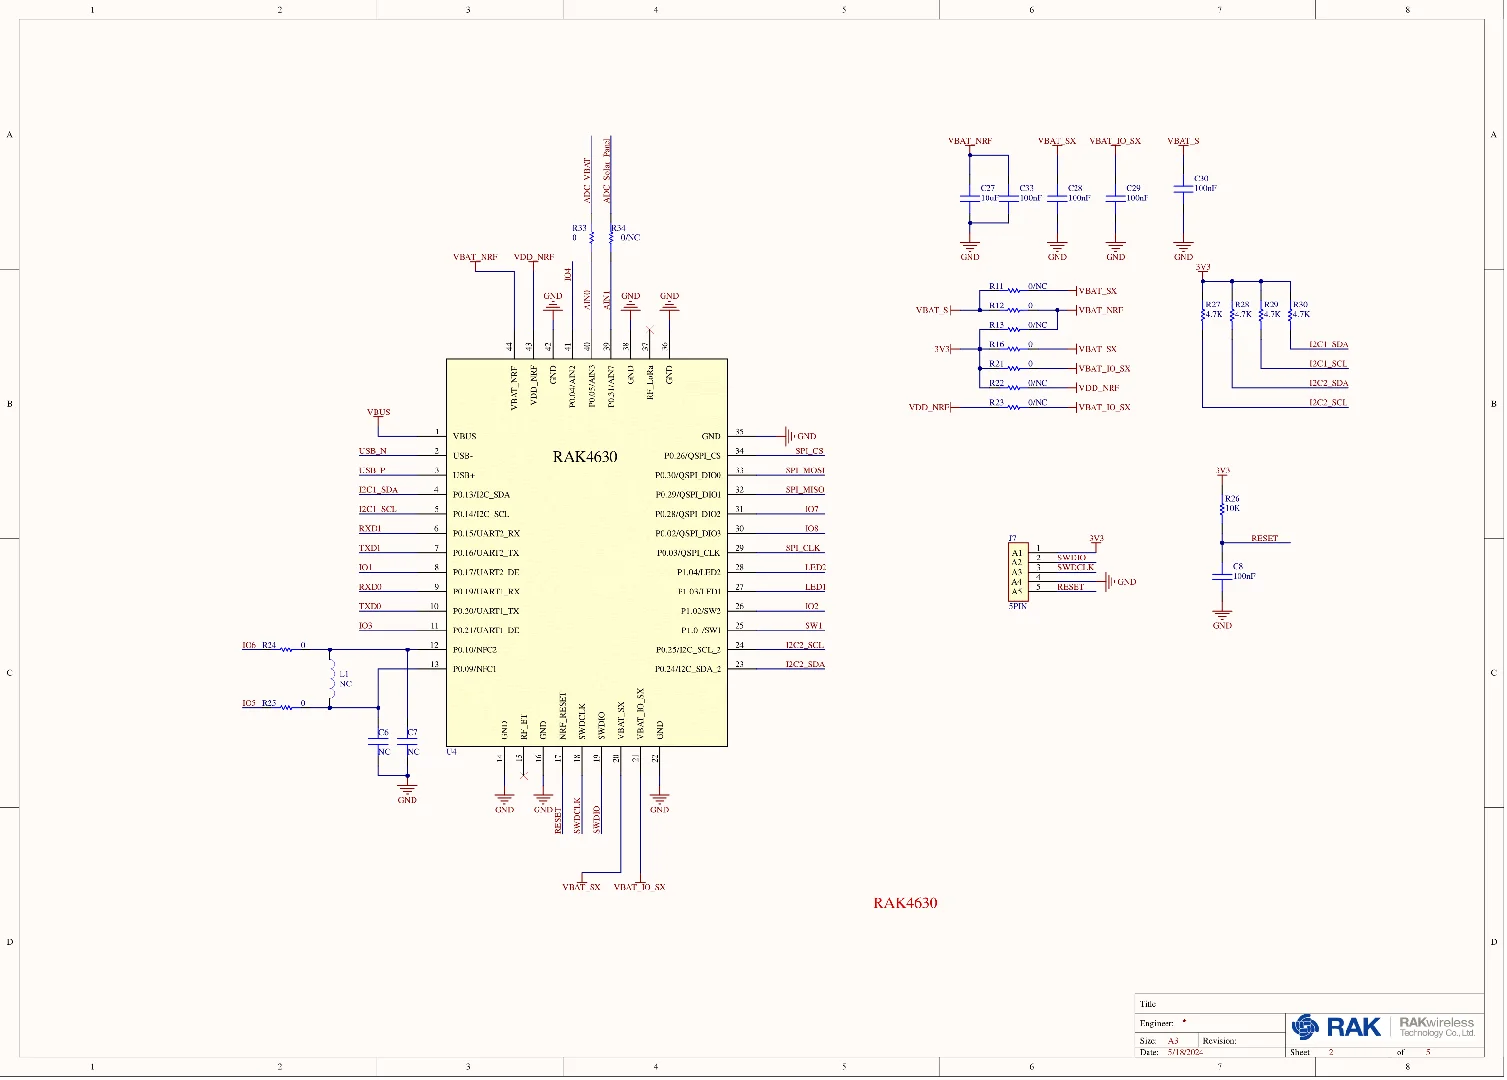Click the red RAK4630 title below the schematic

coord(905,903)
